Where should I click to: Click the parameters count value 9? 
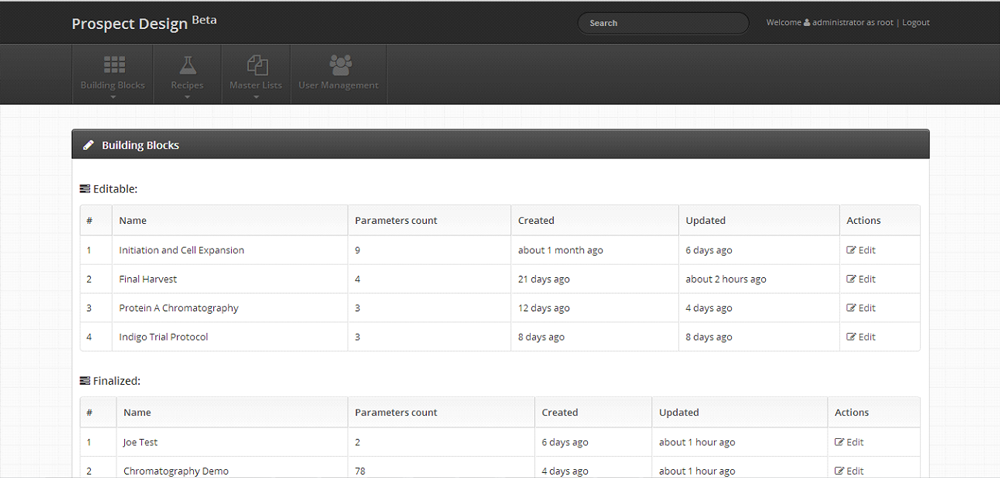tap(358, 250)
